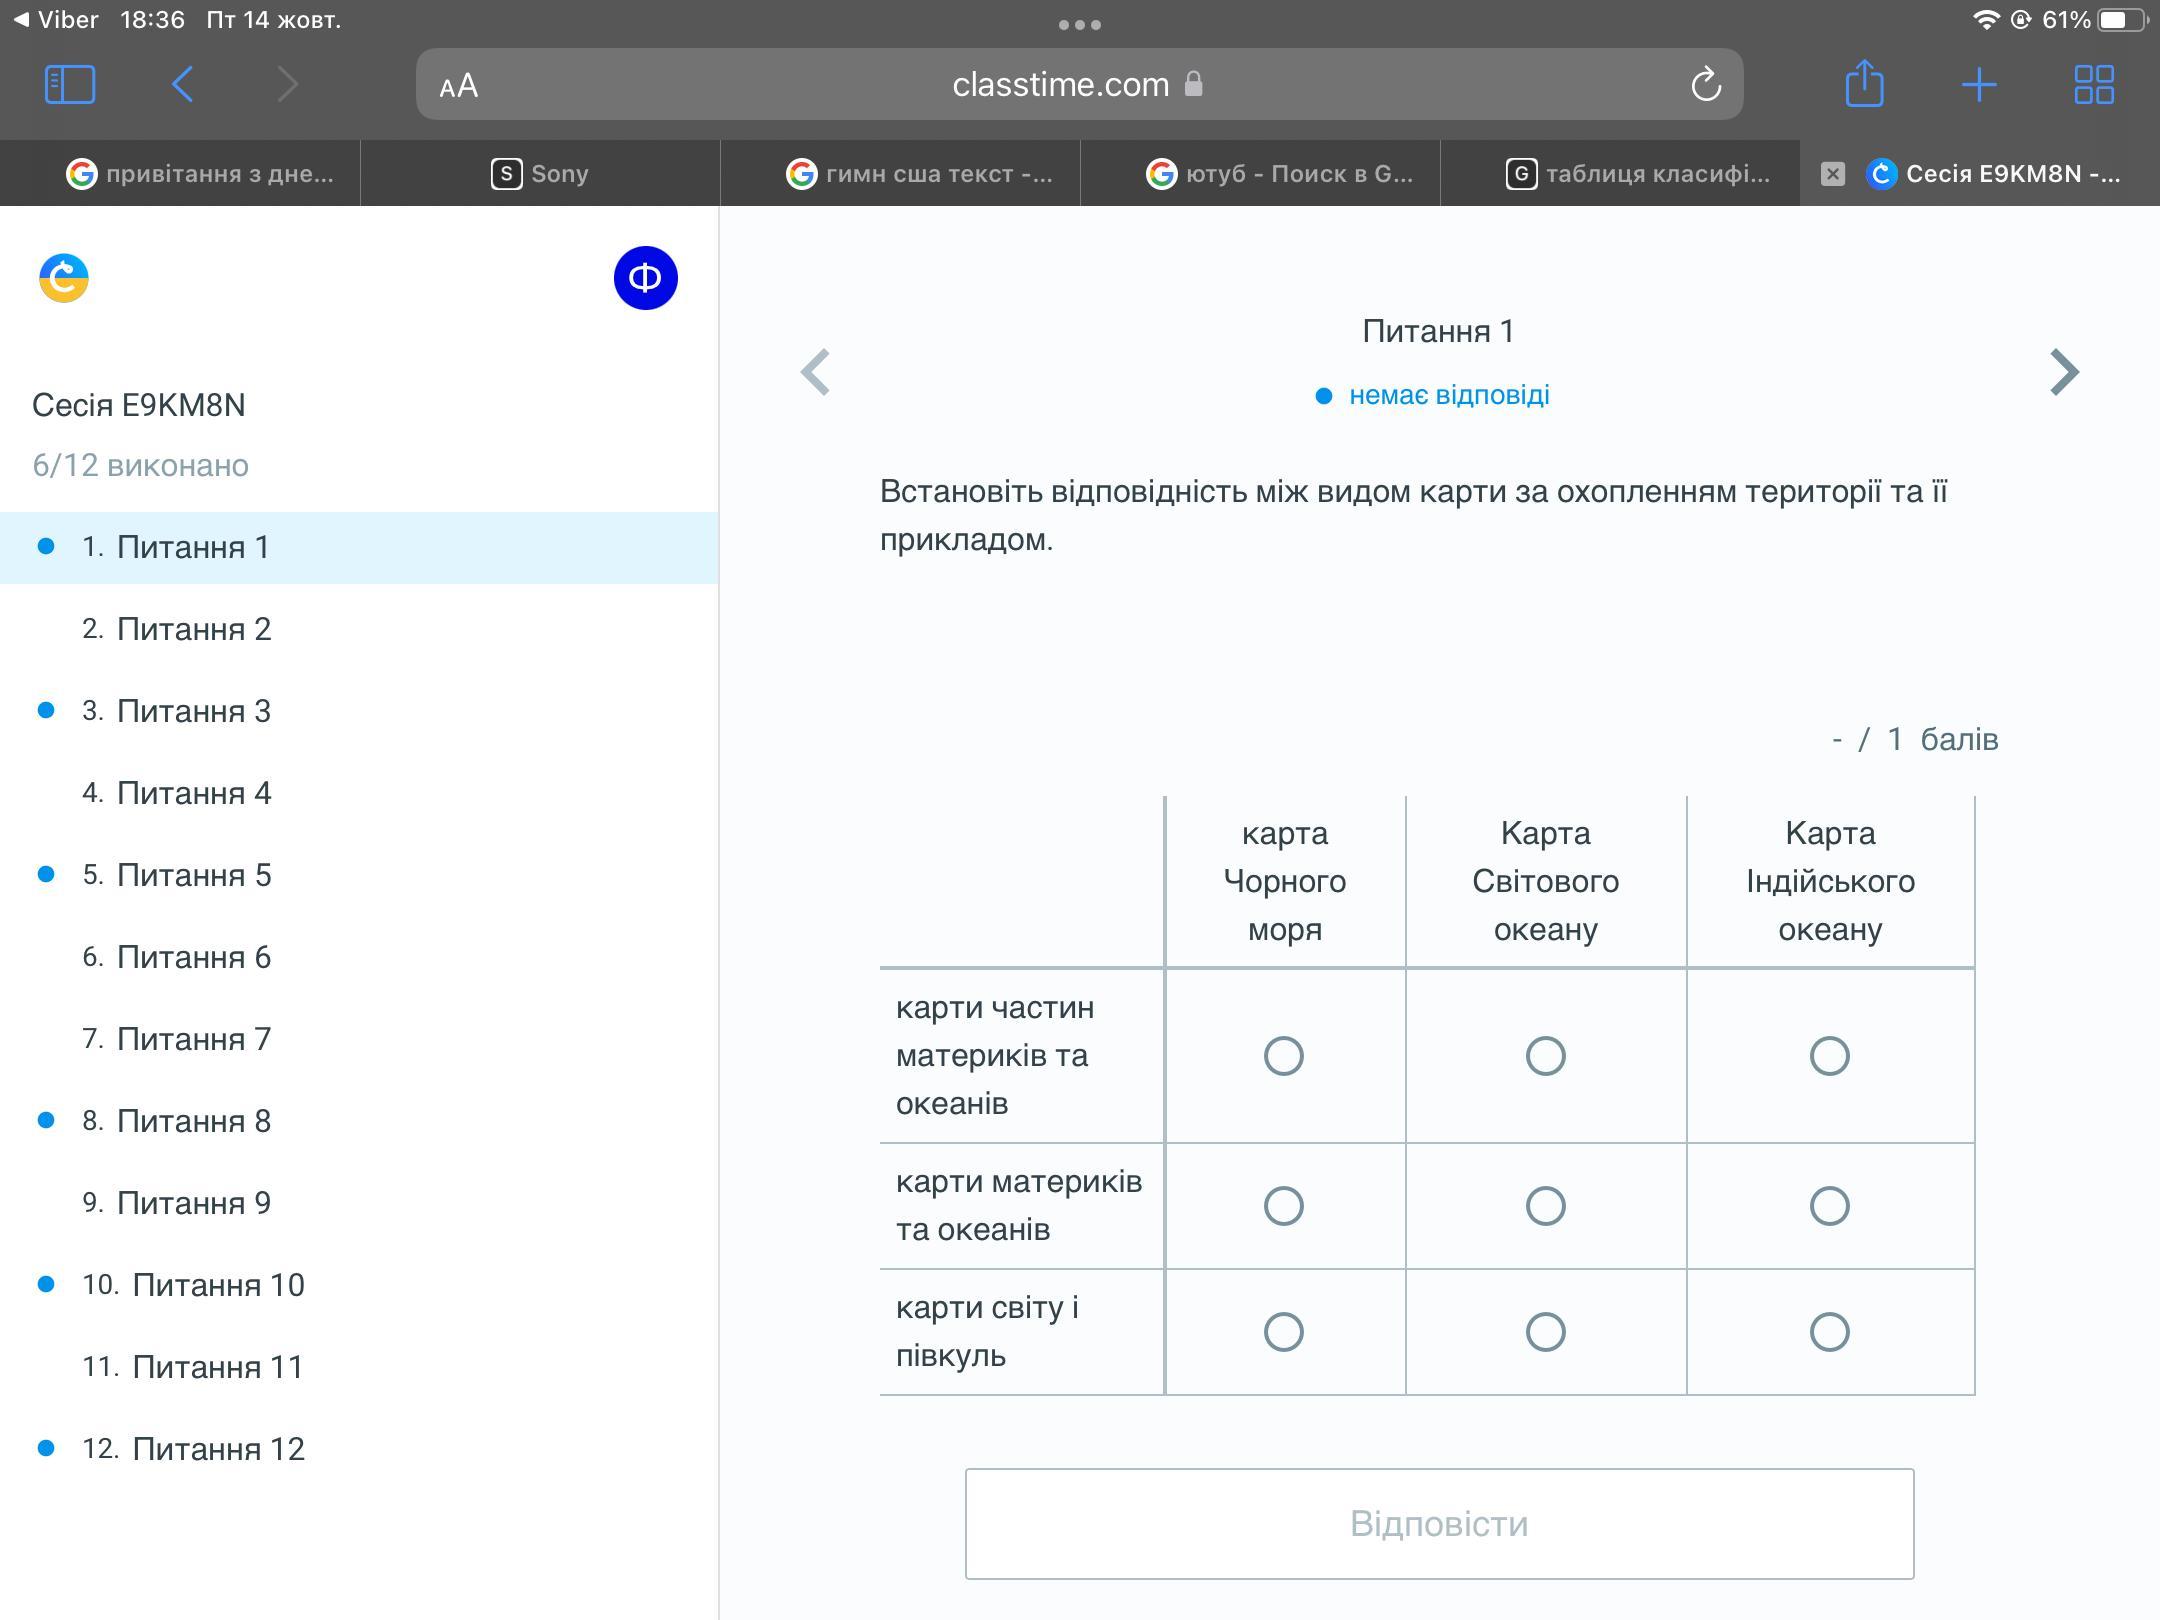Close the Сесія E9KM8N tab

coord(1832,174)
